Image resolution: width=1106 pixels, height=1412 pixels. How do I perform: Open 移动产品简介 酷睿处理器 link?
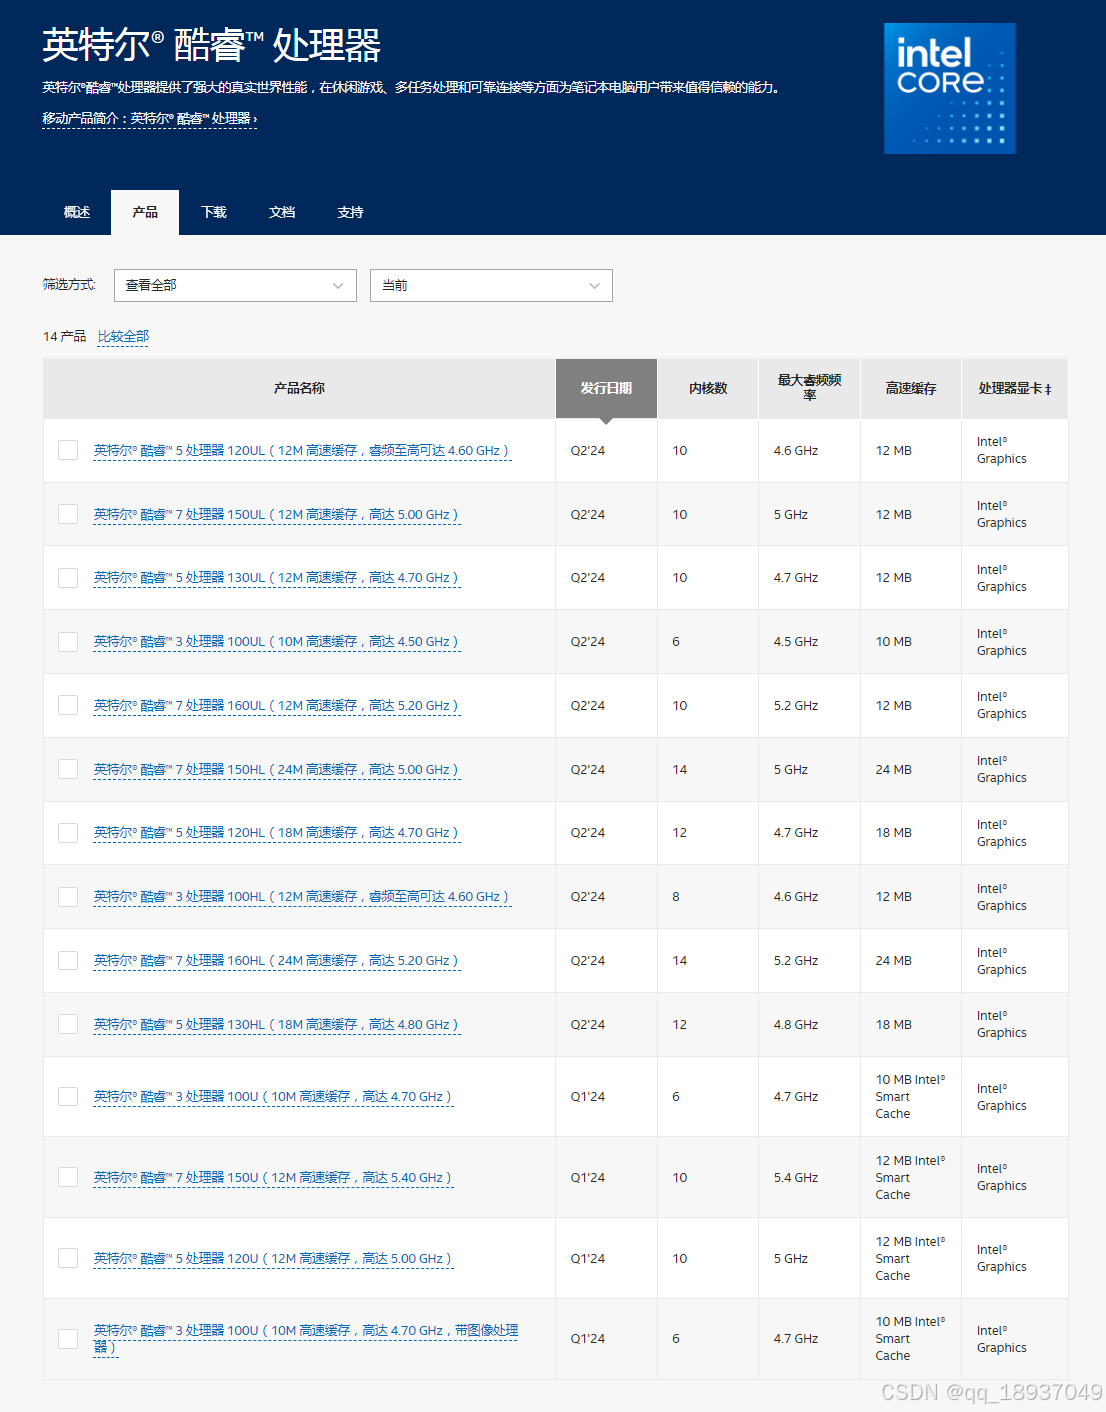[150, 118]
